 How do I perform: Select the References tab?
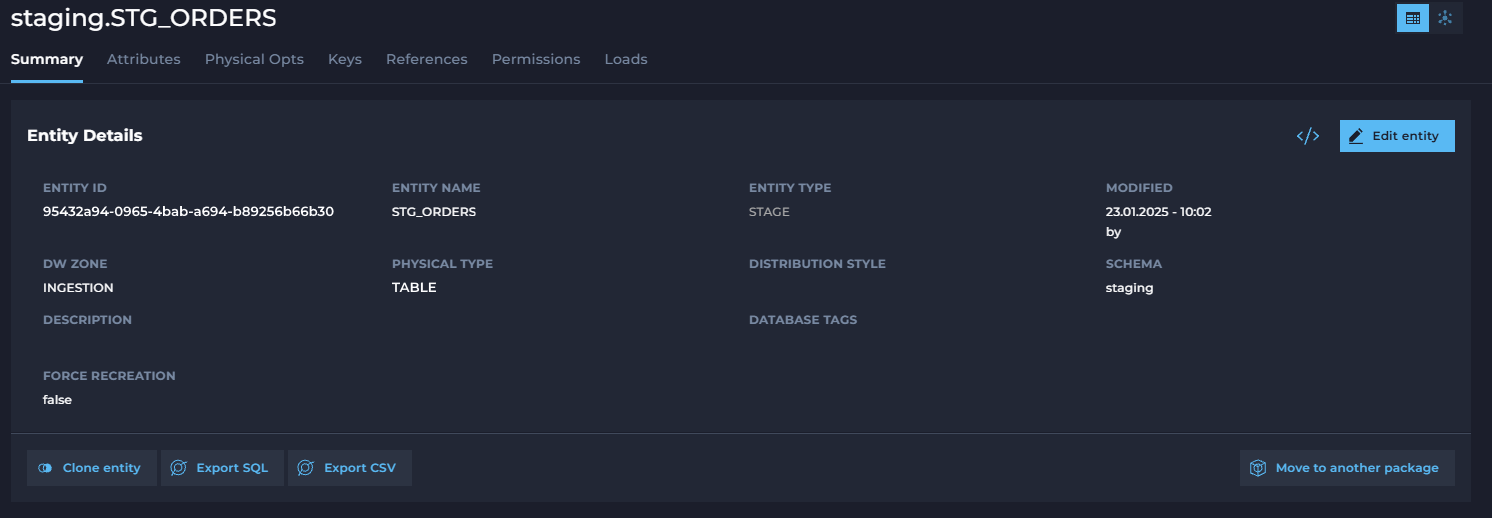(x=427, y=59)
